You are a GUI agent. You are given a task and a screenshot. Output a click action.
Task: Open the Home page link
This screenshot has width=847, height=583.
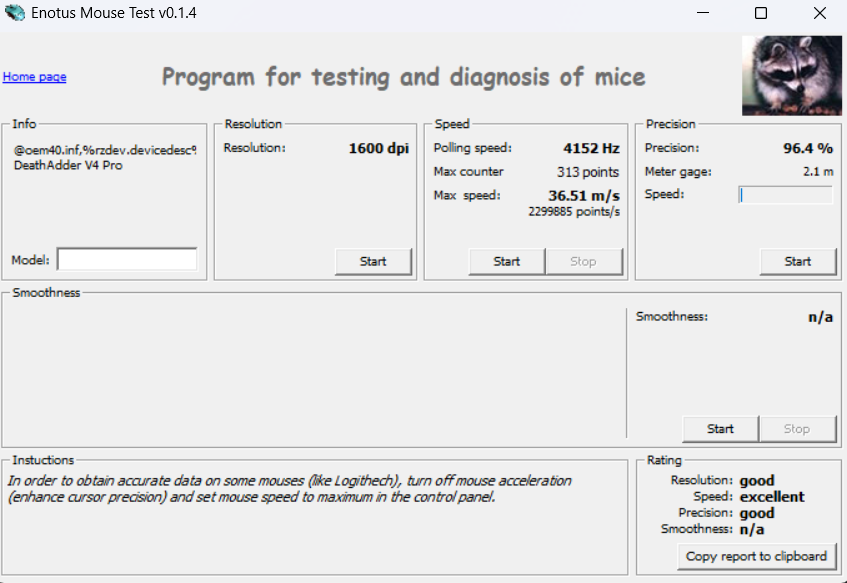point(35,77)
